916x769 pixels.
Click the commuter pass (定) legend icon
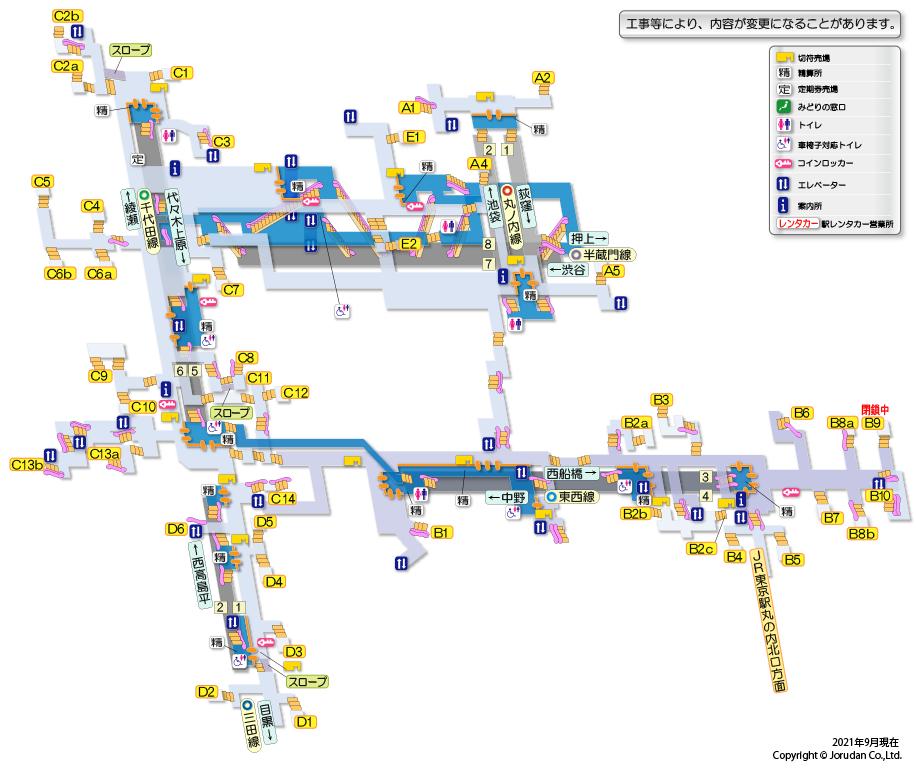click(x=785, y=89)
